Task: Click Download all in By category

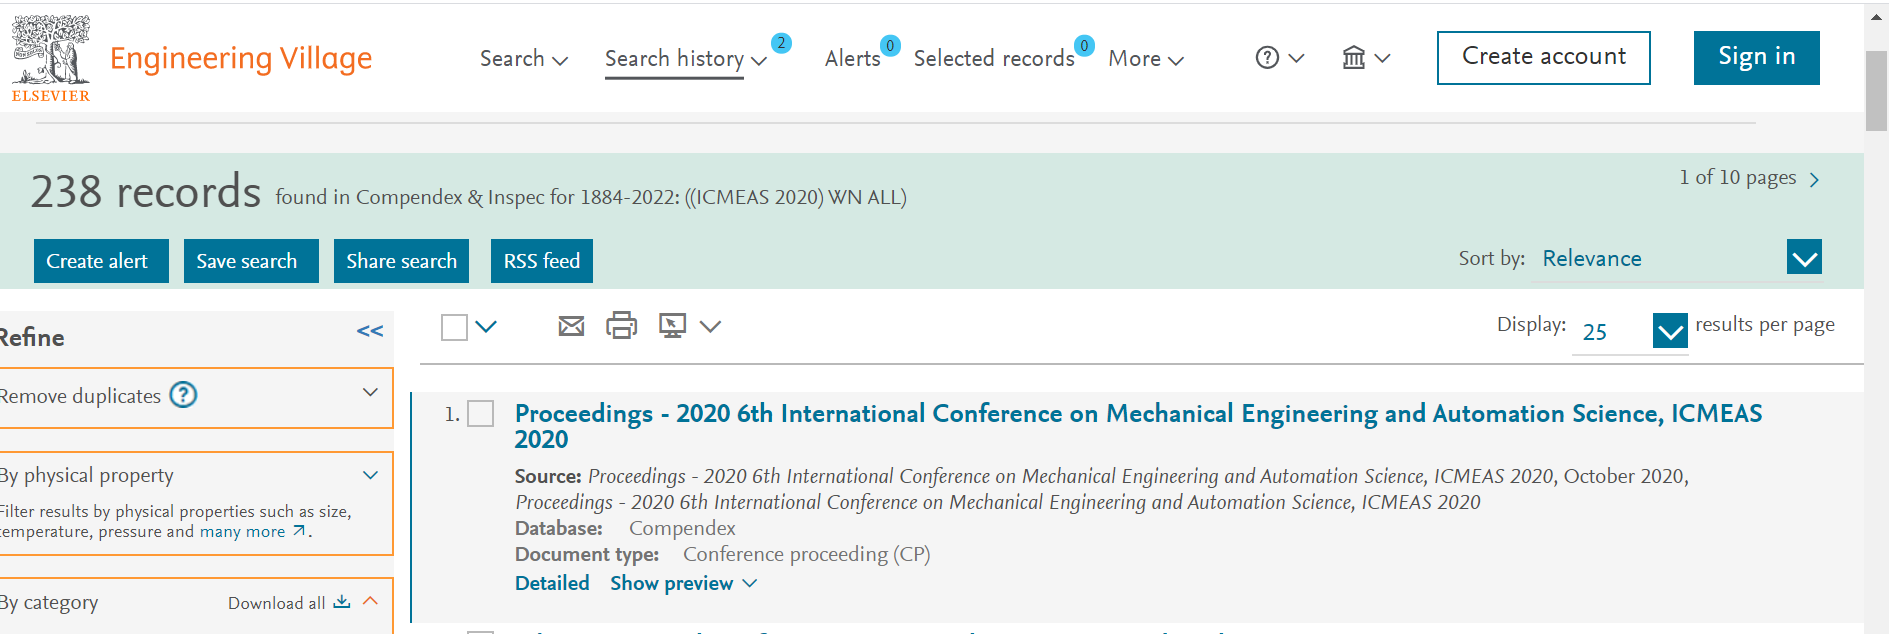Action: [x=289, y=603]
